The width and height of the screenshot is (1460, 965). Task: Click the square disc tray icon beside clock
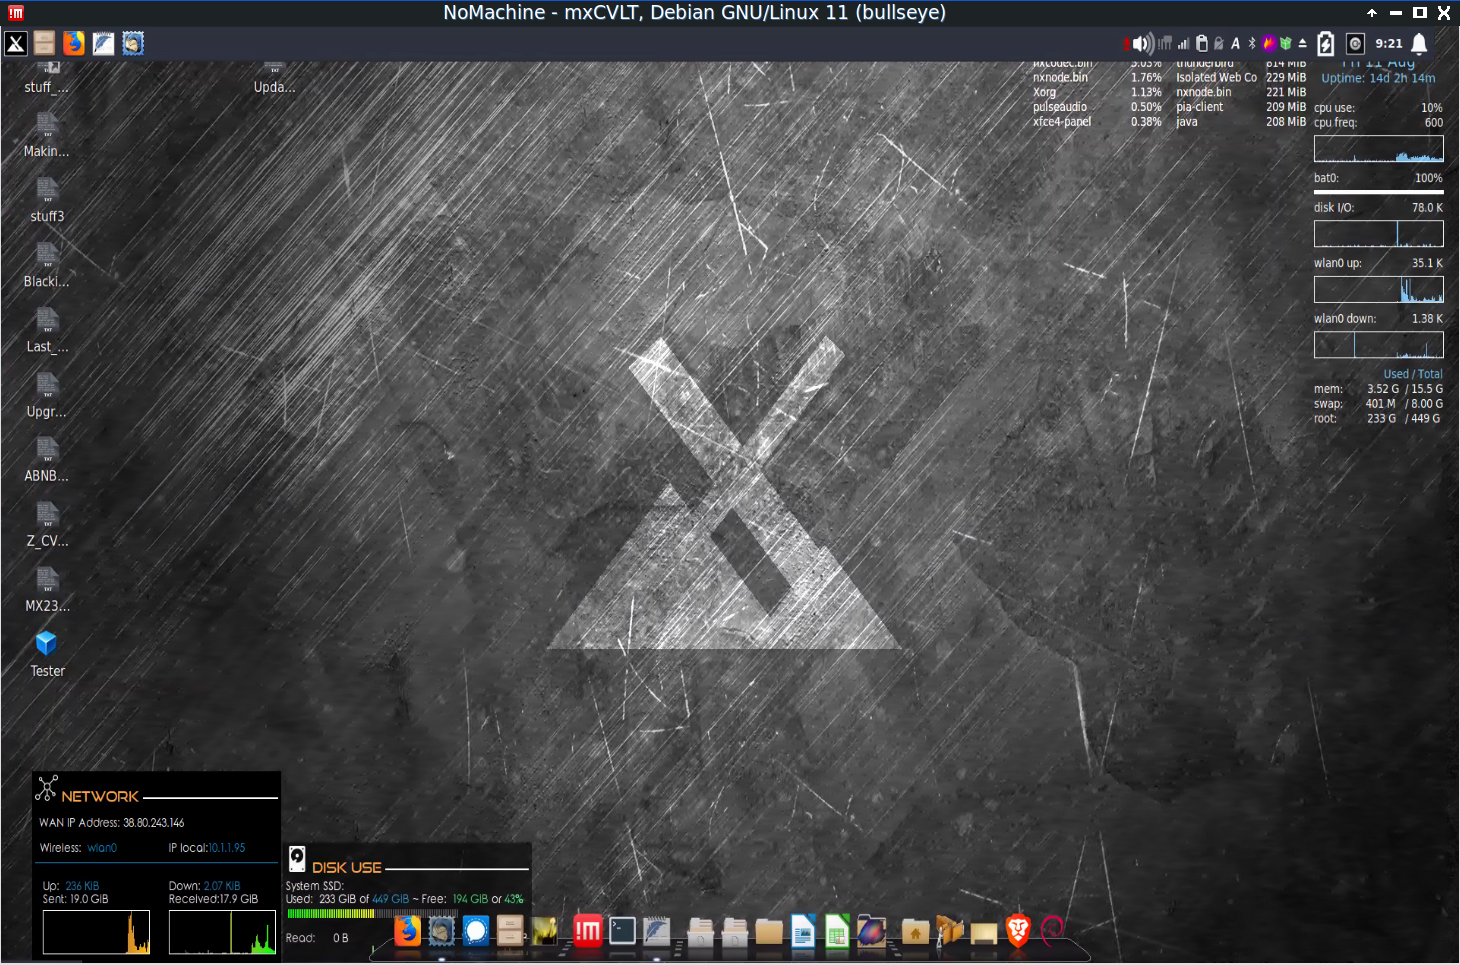(1355, 43)
